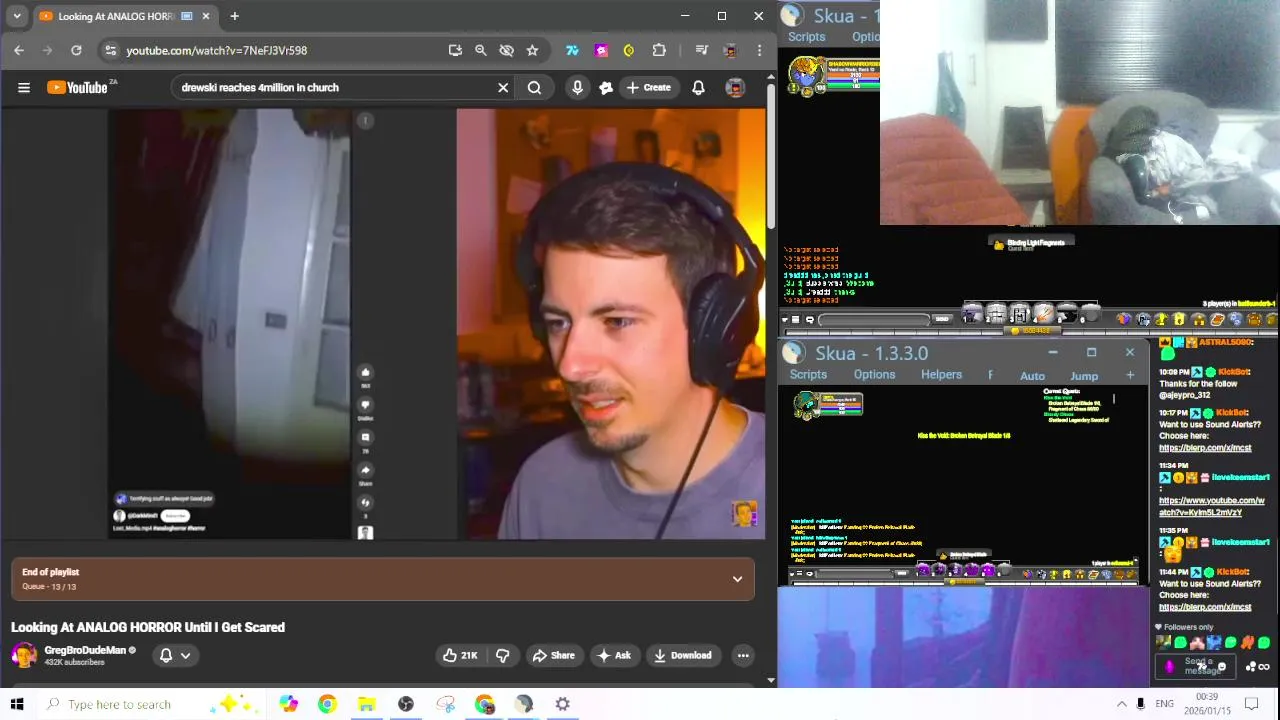Image resolution: width=1280 pixels, height=720 pixels.
Task: Open Chrome extensions puzzle icon
Action: (x=659, y=50)
